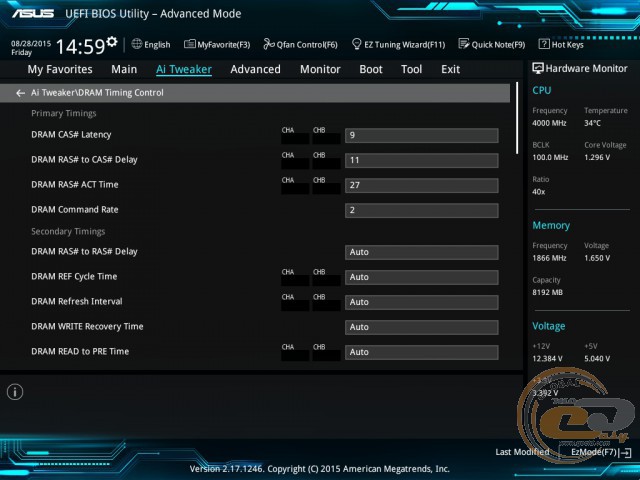Click the CPU temperature 34°C value
Image resolution: width=640 pixels, height=480 pixels.
pyautogui.click(x=592, y=123)
